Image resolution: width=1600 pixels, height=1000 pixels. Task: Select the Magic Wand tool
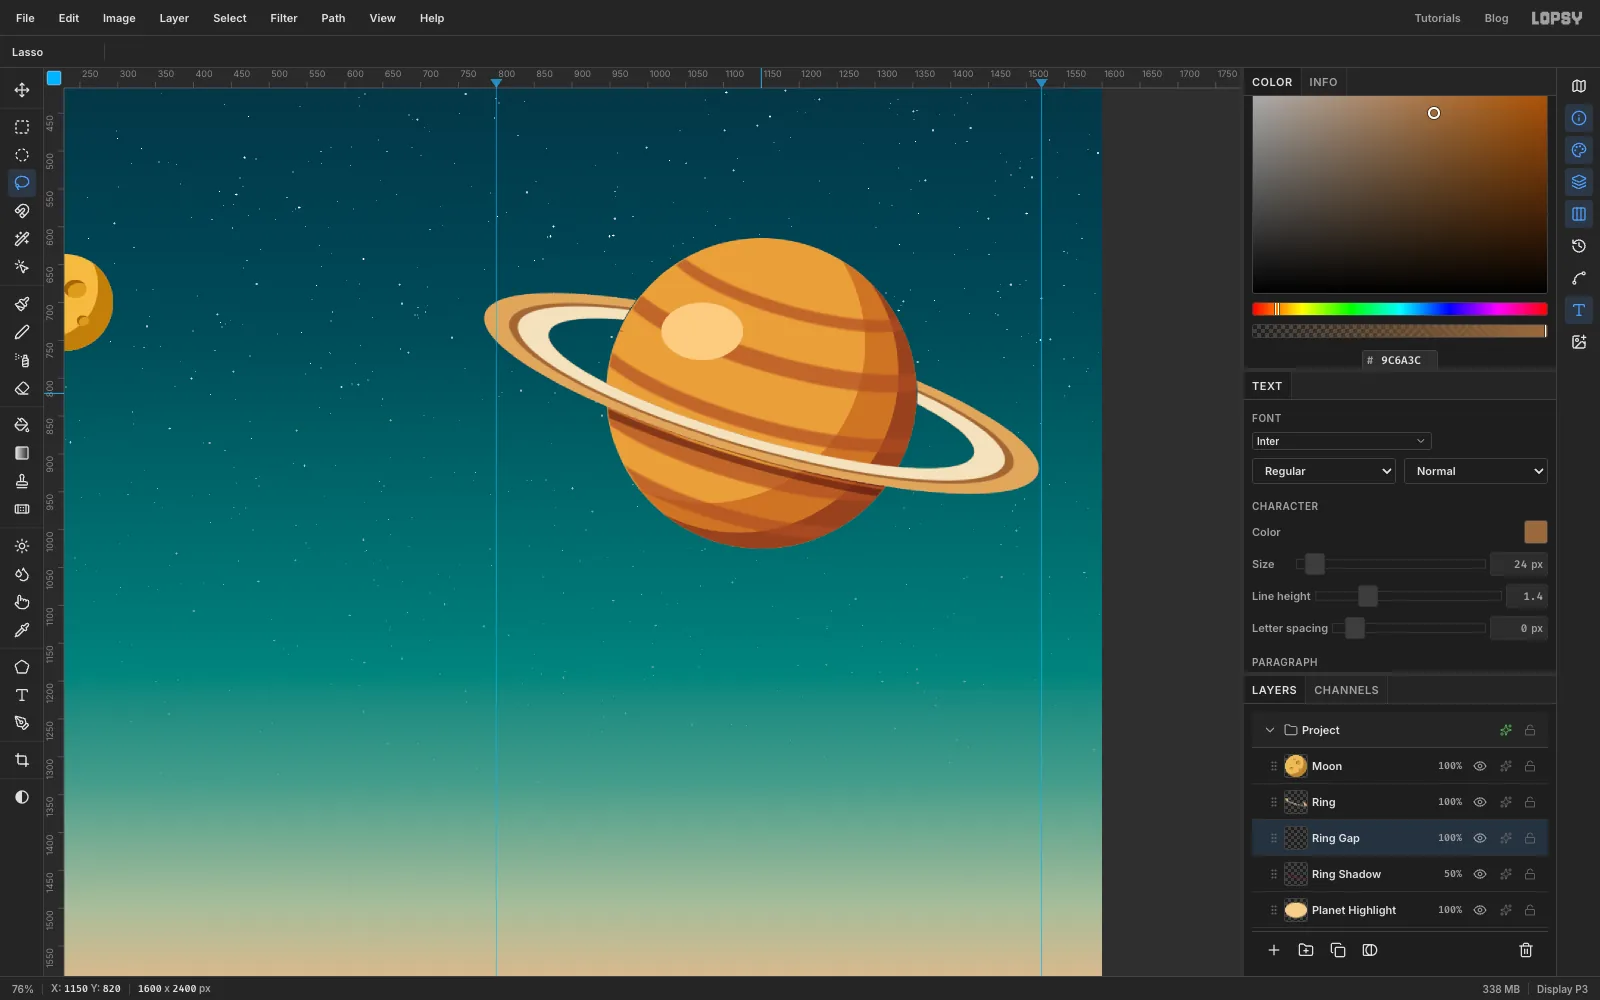click(22, 239)
